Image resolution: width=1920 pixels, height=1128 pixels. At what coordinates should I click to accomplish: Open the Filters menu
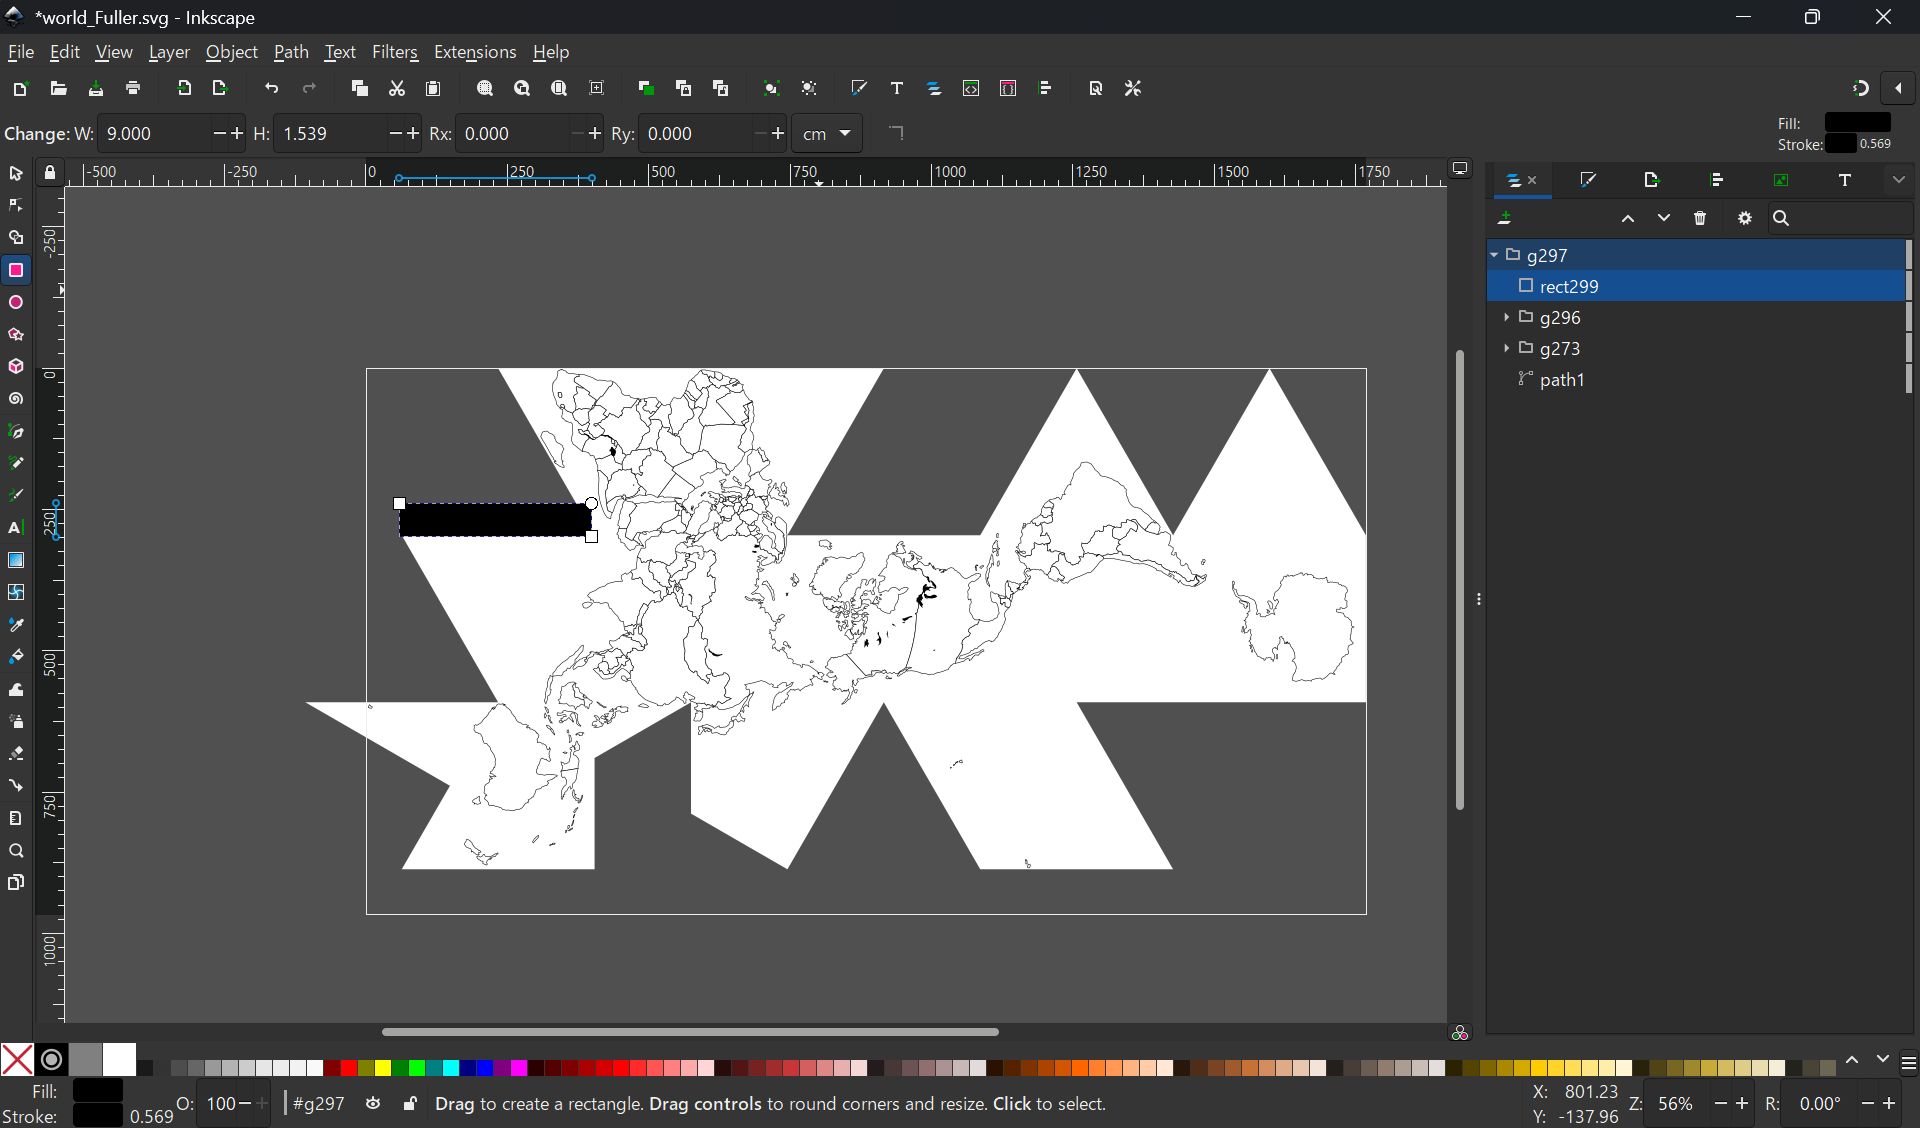click(x=395, y=52)
